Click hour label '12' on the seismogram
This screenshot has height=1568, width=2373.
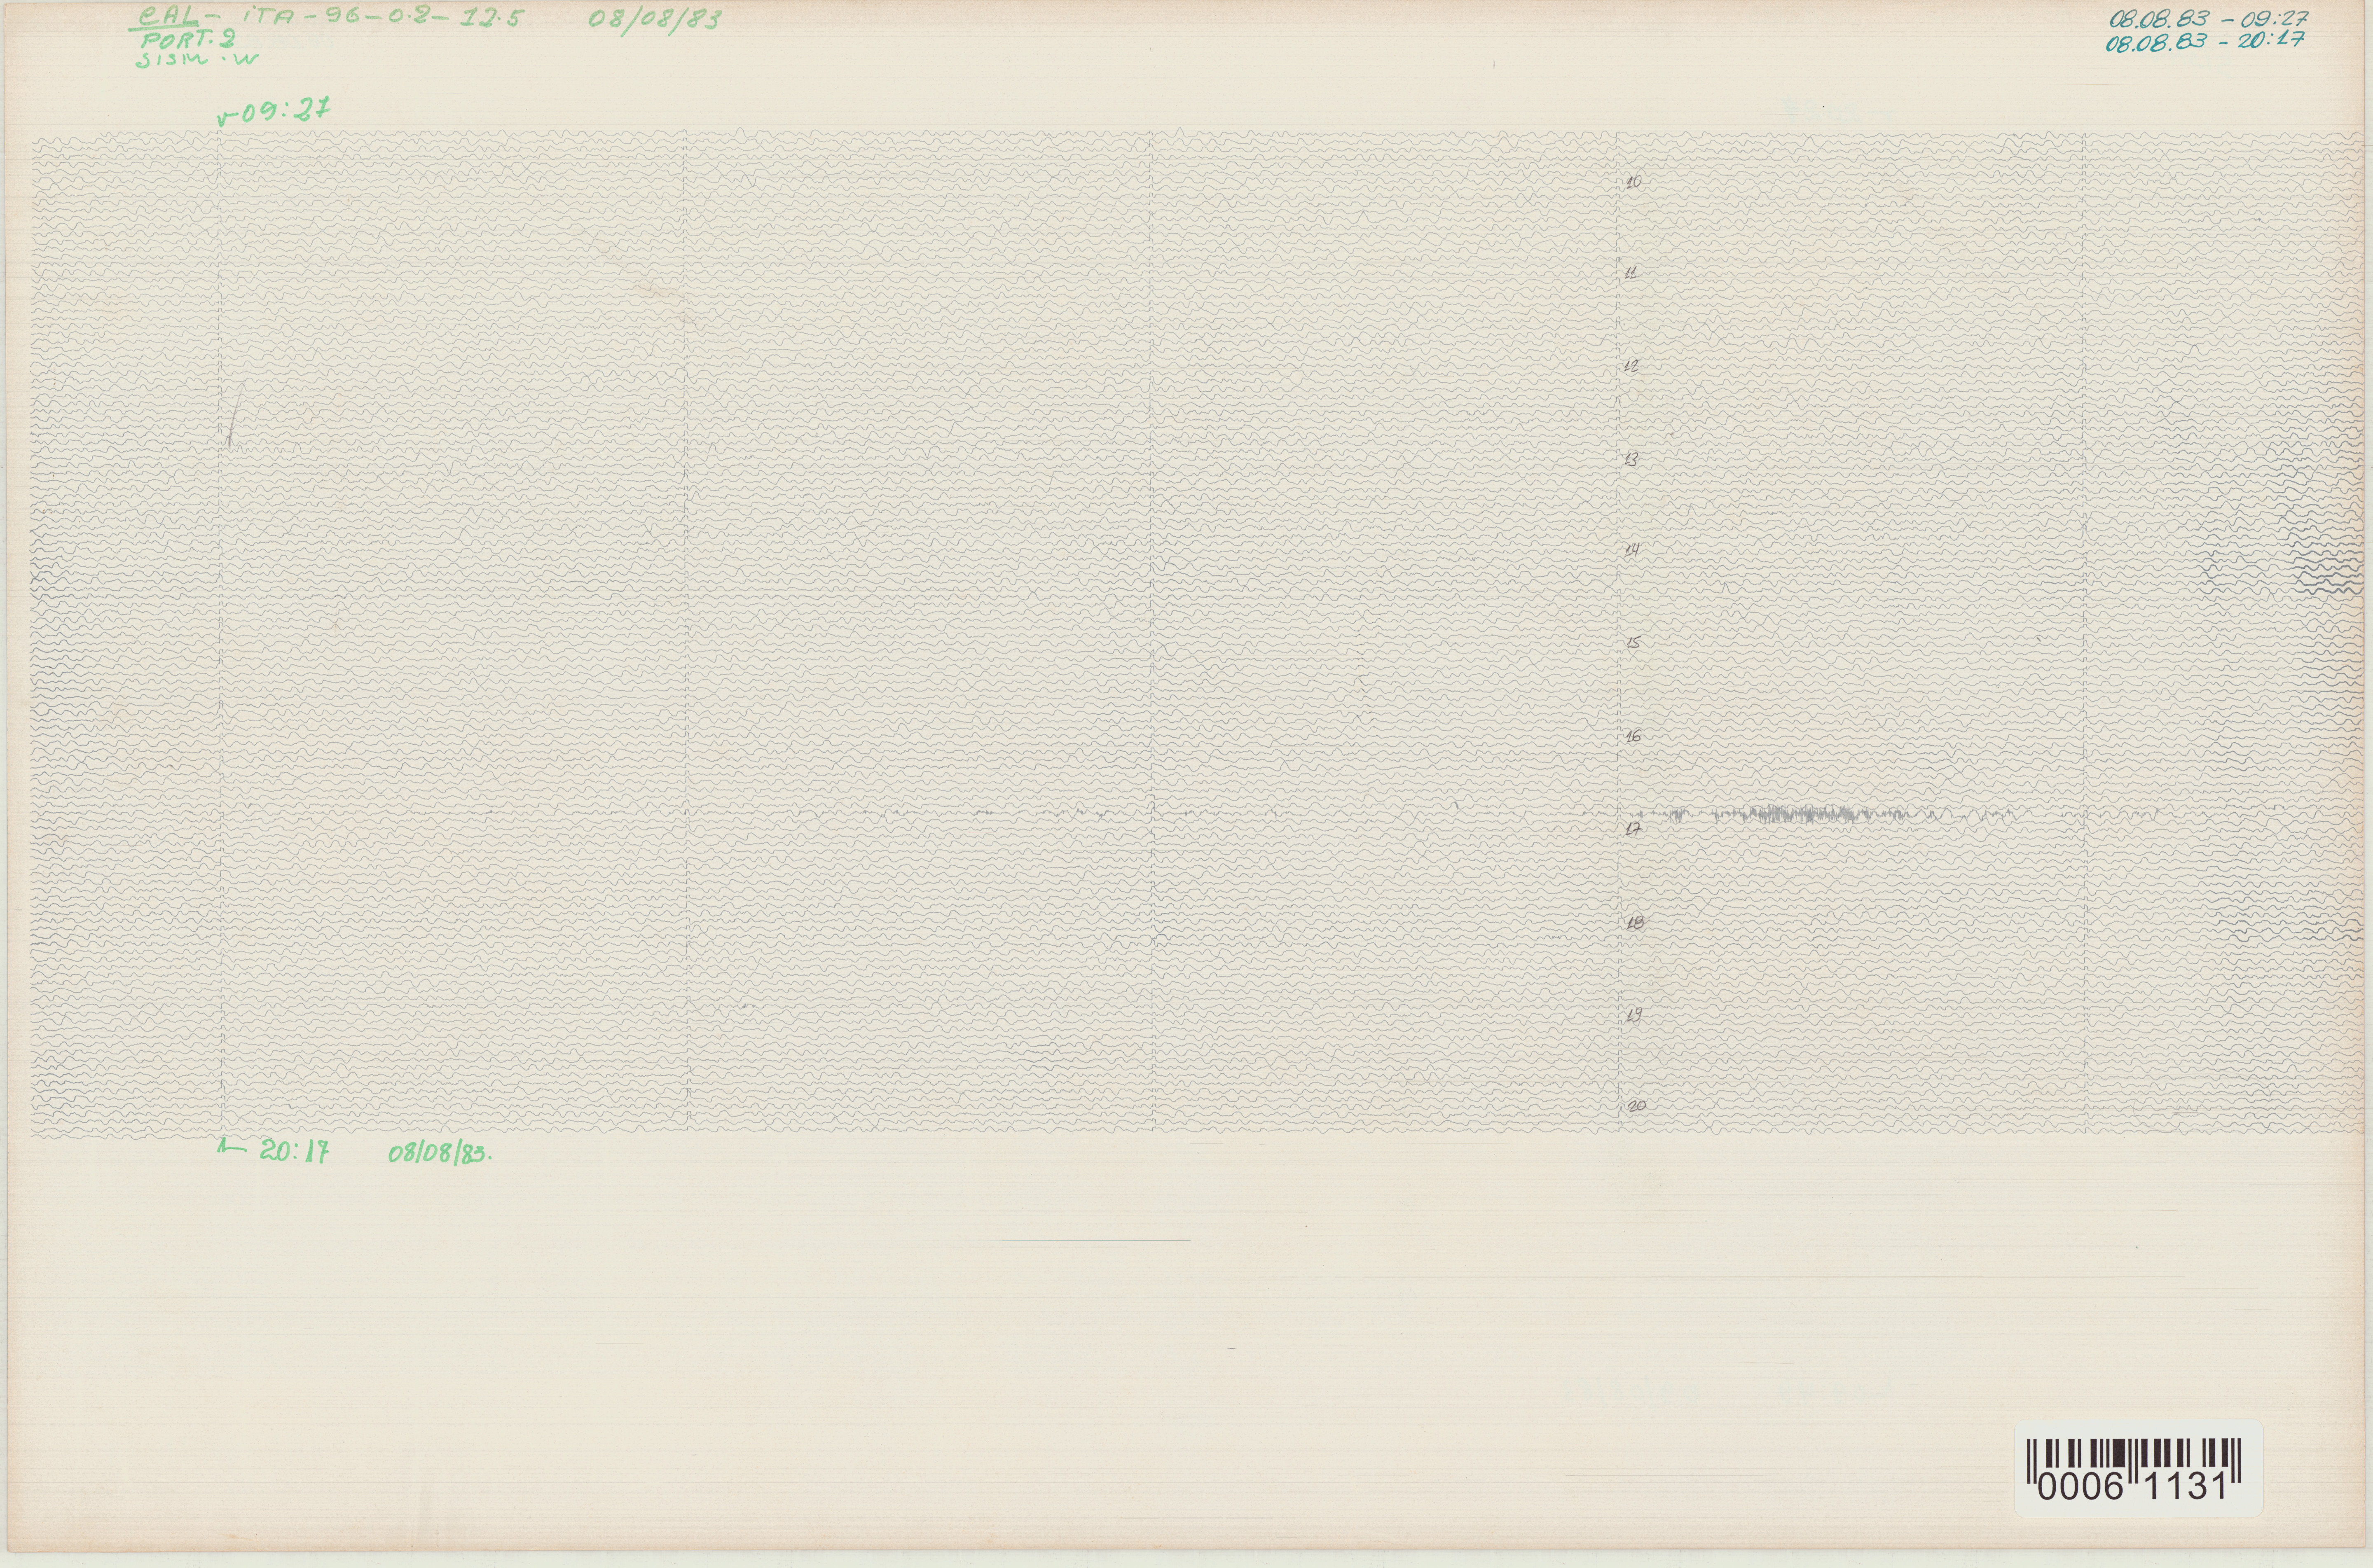coord(1632,366)
